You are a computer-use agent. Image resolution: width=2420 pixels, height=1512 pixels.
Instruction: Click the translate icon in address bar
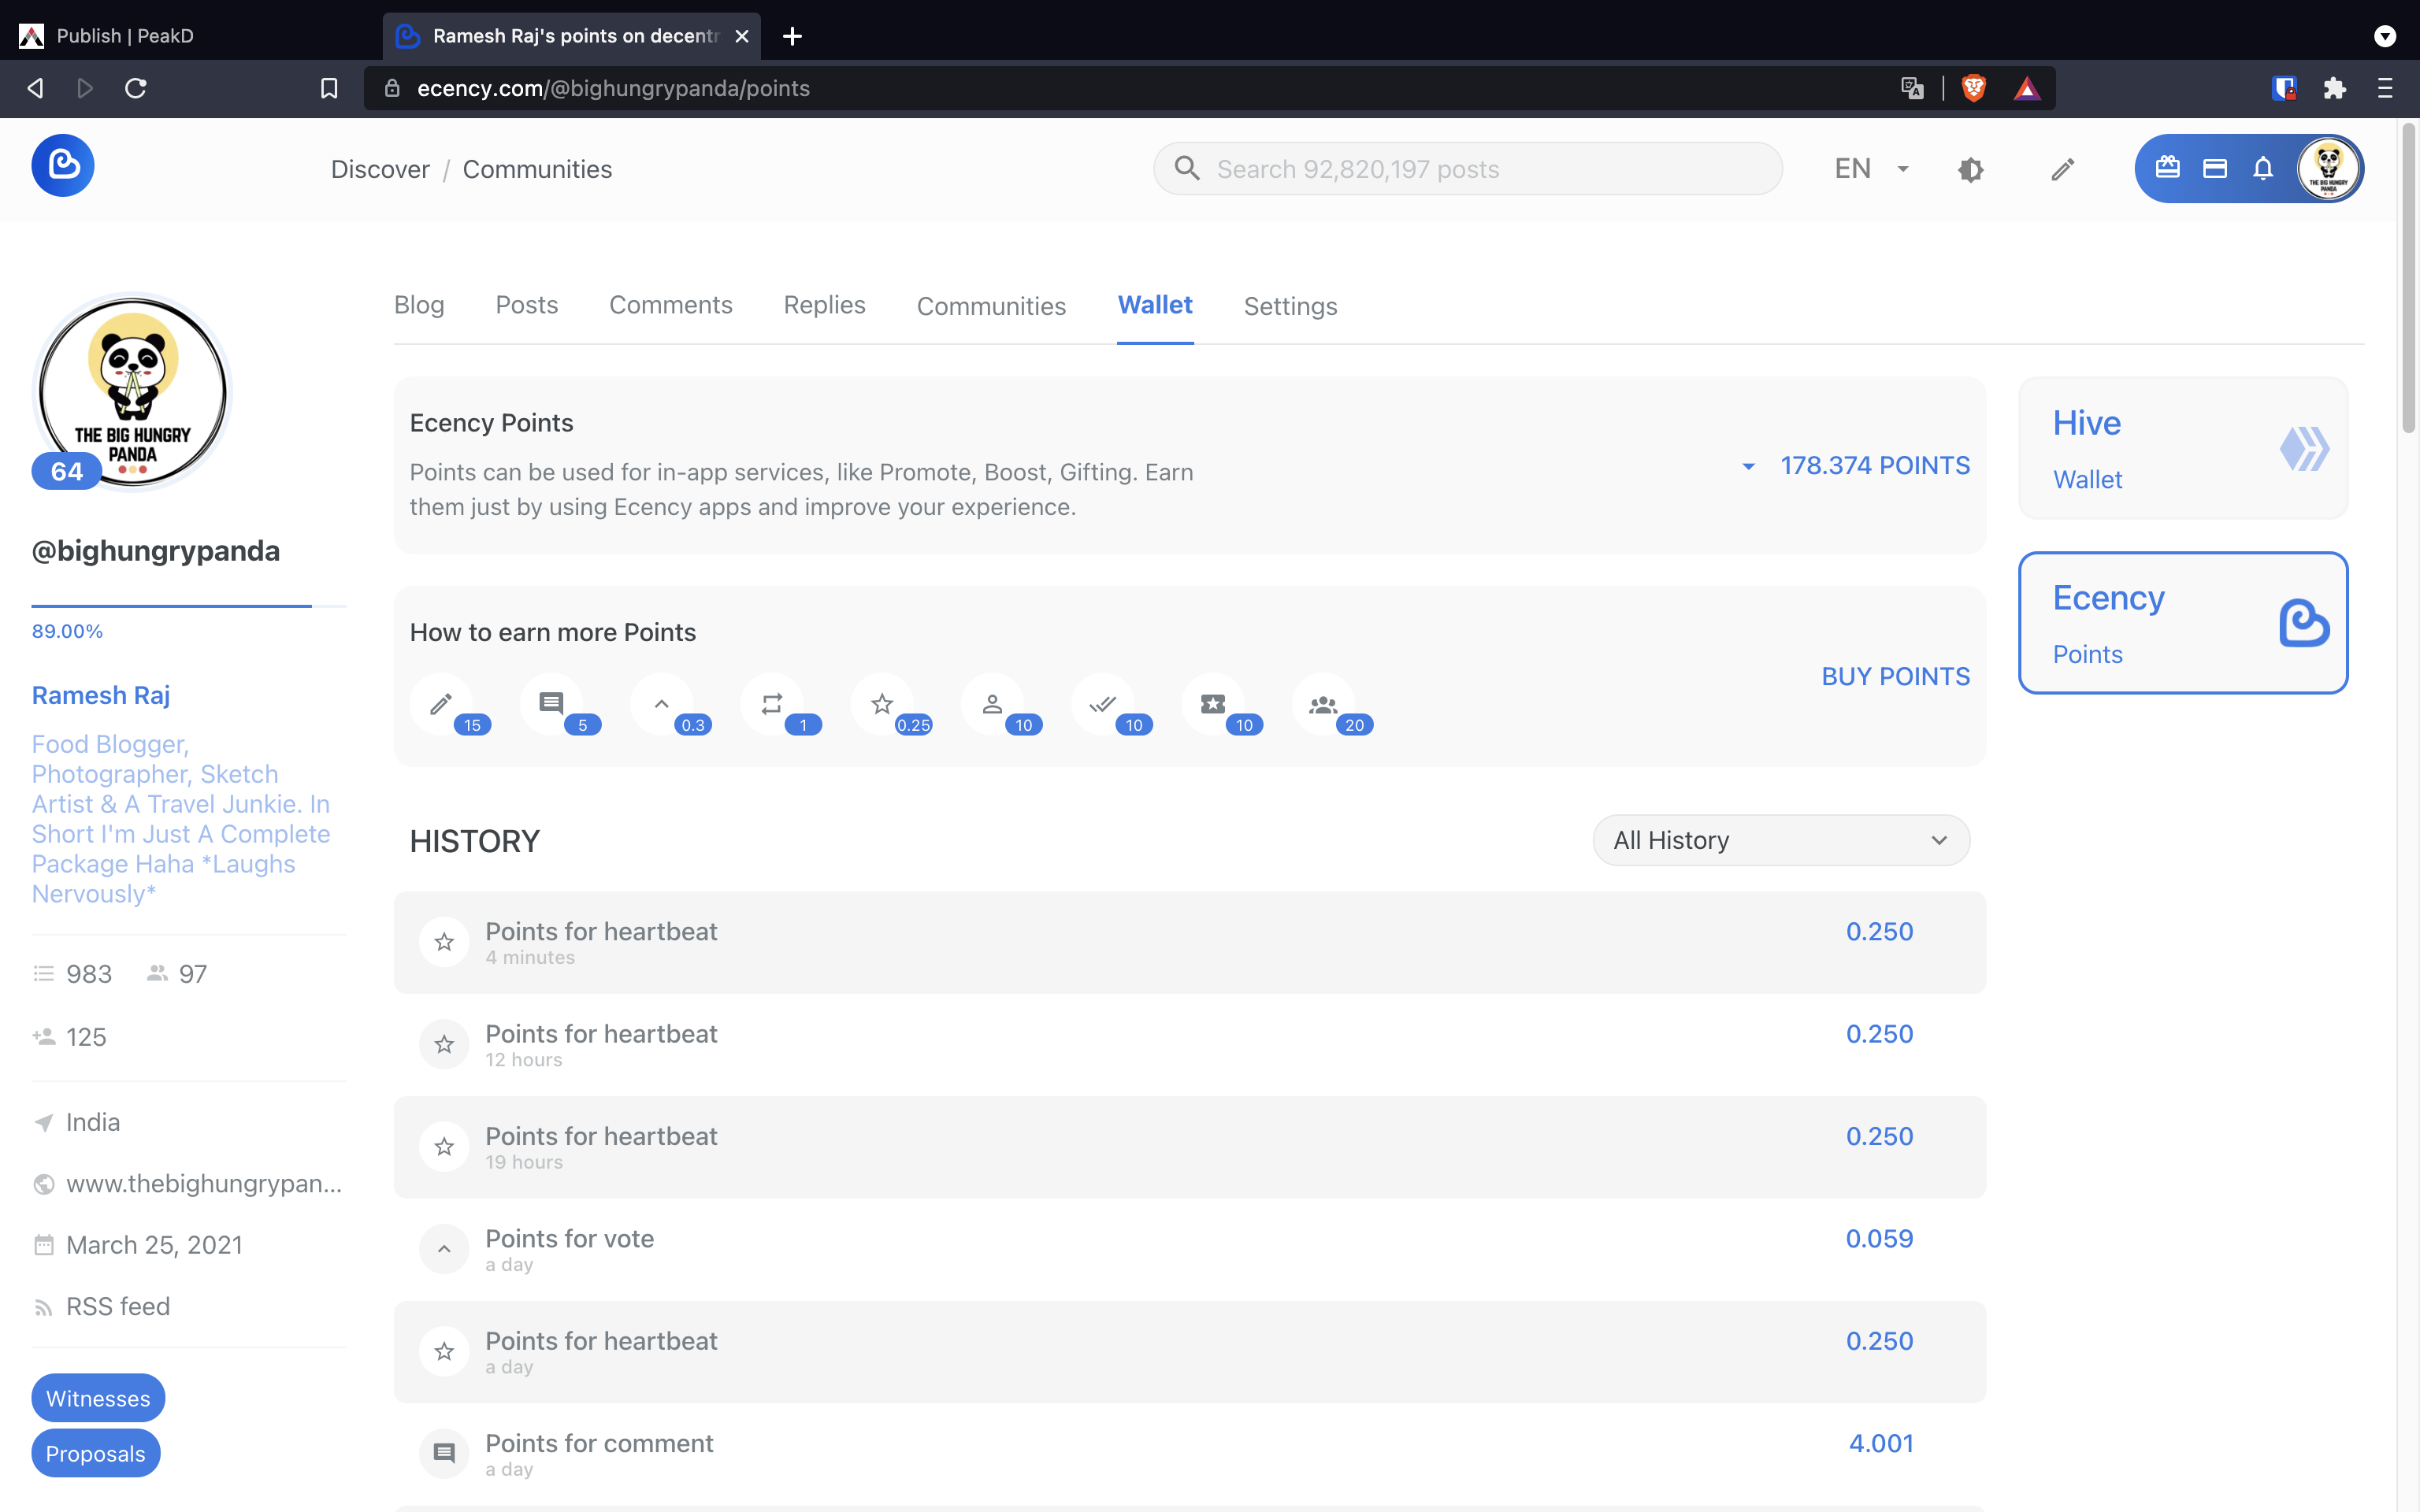tap(1912, 88)
